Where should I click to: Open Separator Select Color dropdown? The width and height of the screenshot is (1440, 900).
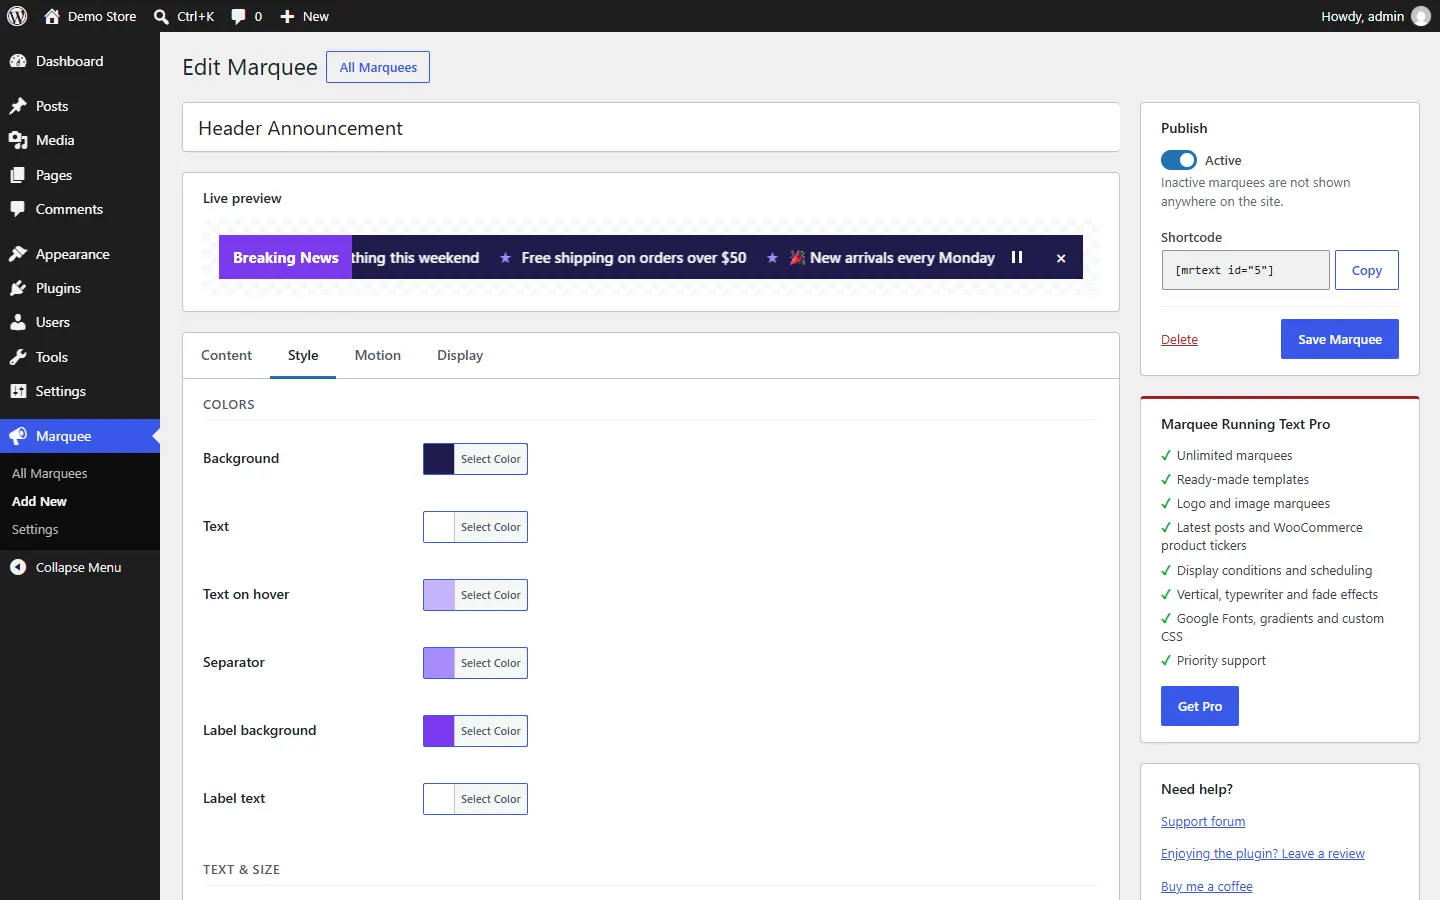click(475, 663)
